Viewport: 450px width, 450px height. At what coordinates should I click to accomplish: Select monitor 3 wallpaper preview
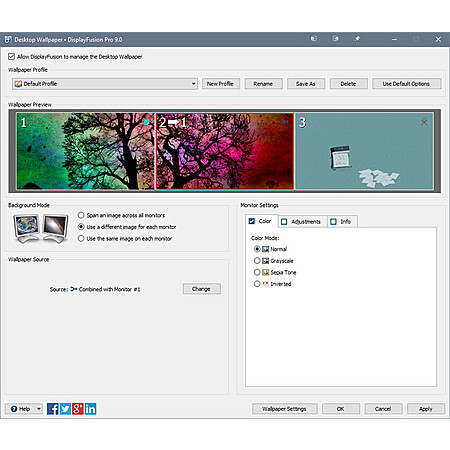pyautogui.click(x=364, y=151)
